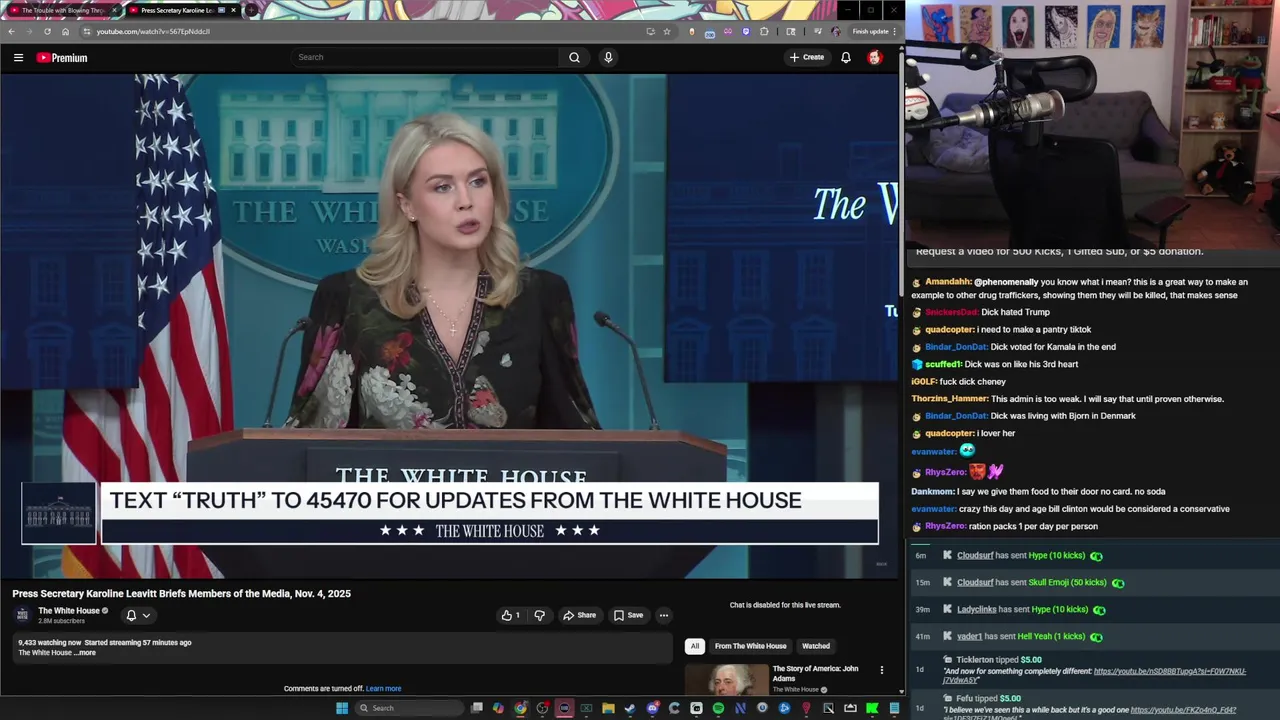Screen dimensions: 1280x720
Task: Open the YouTube hamburger guide menu
Action: point(18,57)
